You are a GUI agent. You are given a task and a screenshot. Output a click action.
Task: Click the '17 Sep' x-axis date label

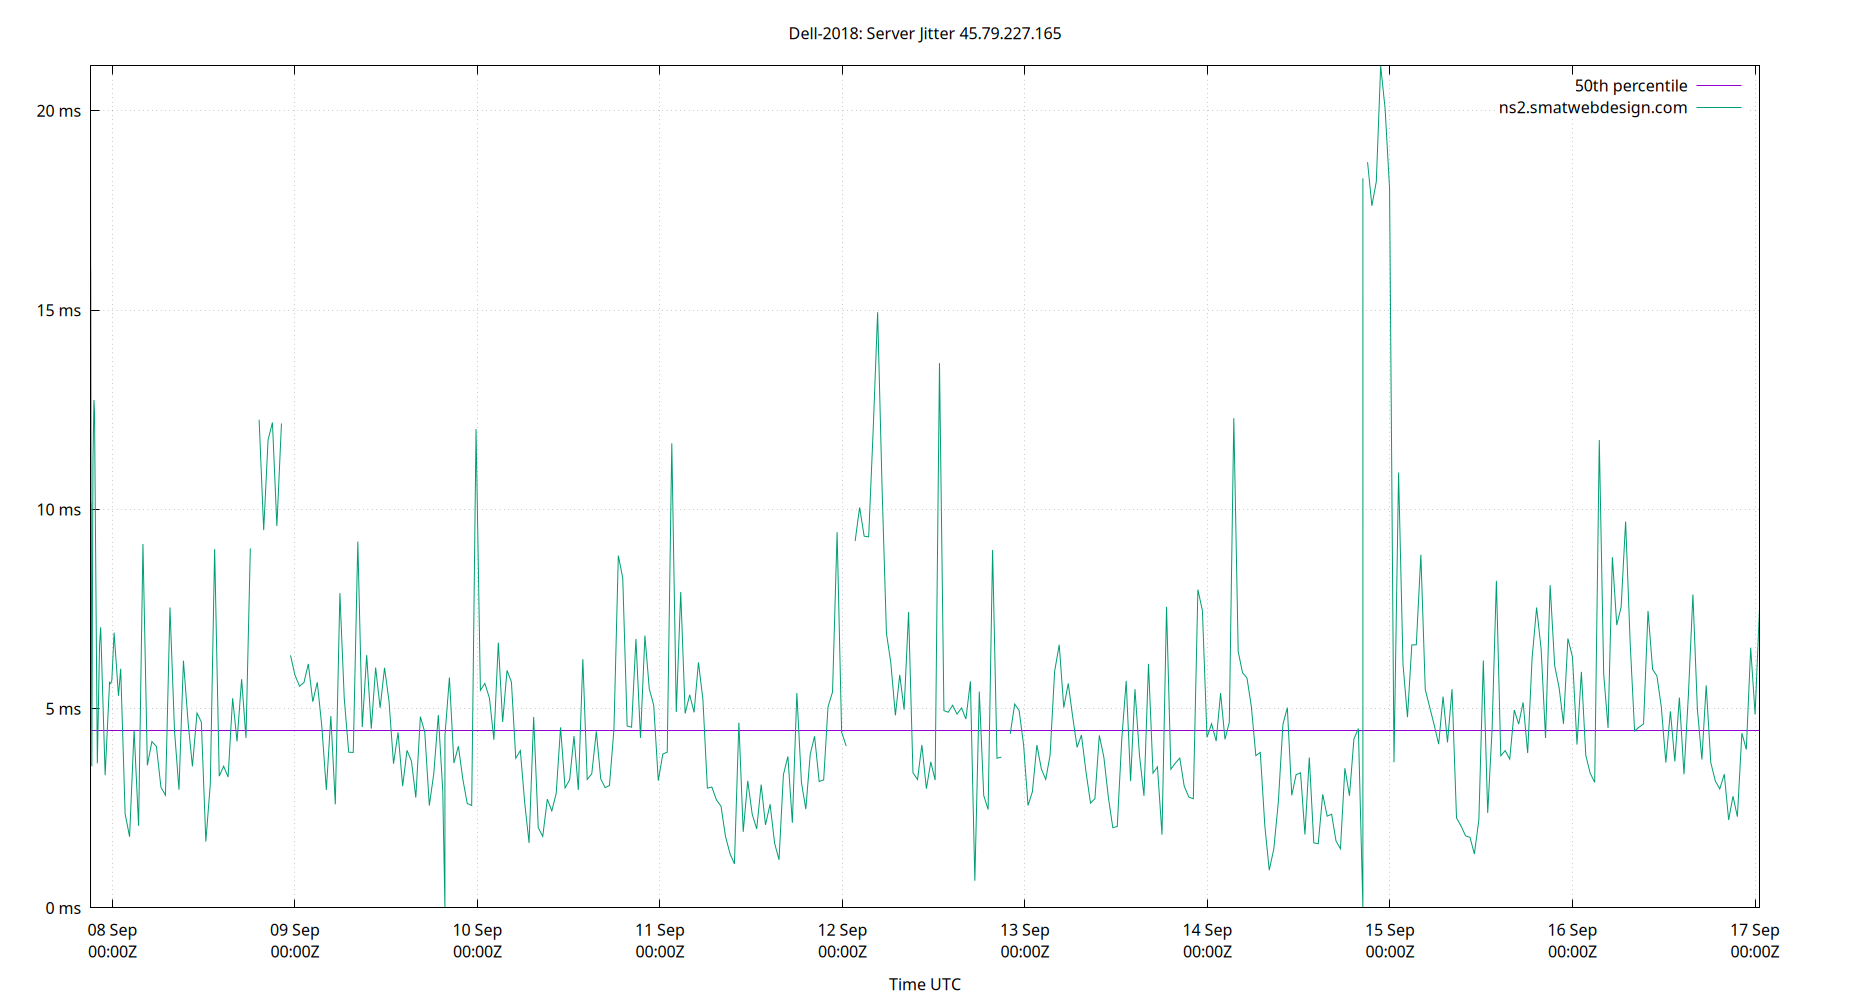[1755, 930]
